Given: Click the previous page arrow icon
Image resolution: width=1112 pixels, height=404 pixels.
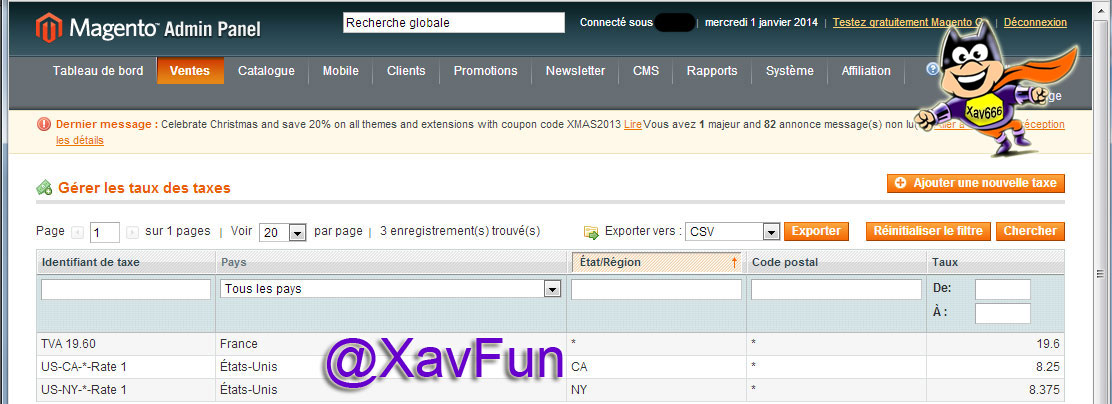Looking at the screenshot, I should (x=77, y=232).
